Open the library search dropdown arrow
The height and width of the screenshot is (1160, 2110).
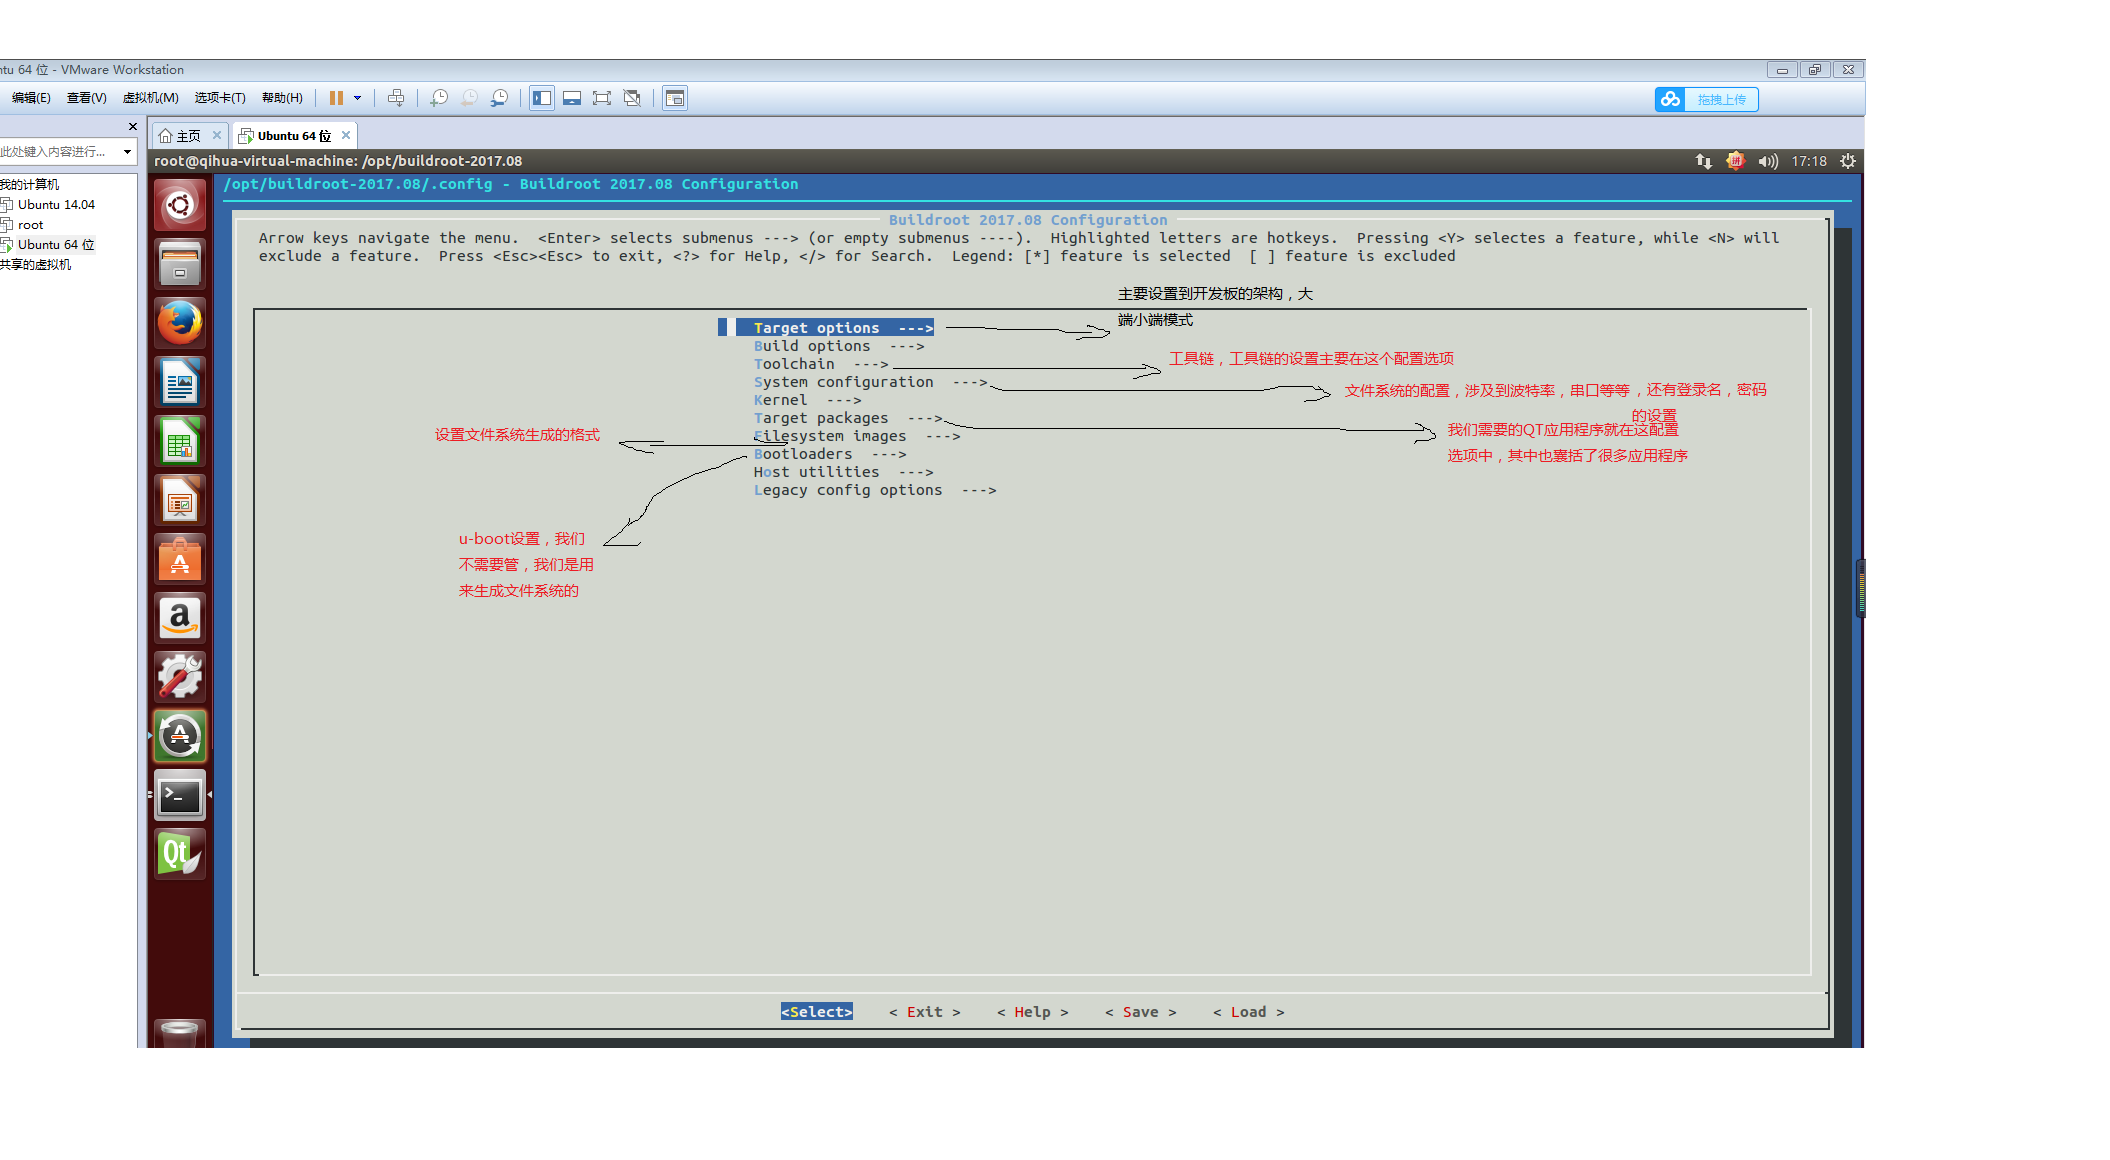pos(127,152)
